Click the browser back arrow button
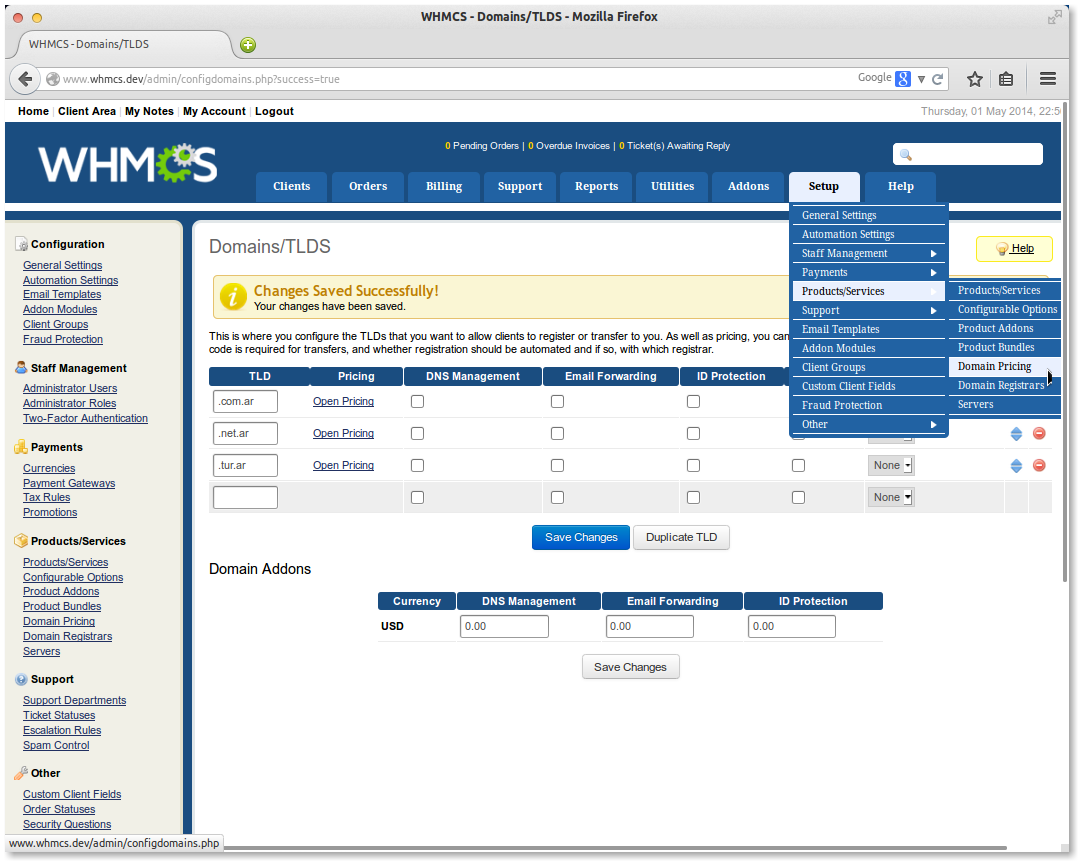Image resolution: width=1078 pixels, height=861 pixels. pos(25,79)
